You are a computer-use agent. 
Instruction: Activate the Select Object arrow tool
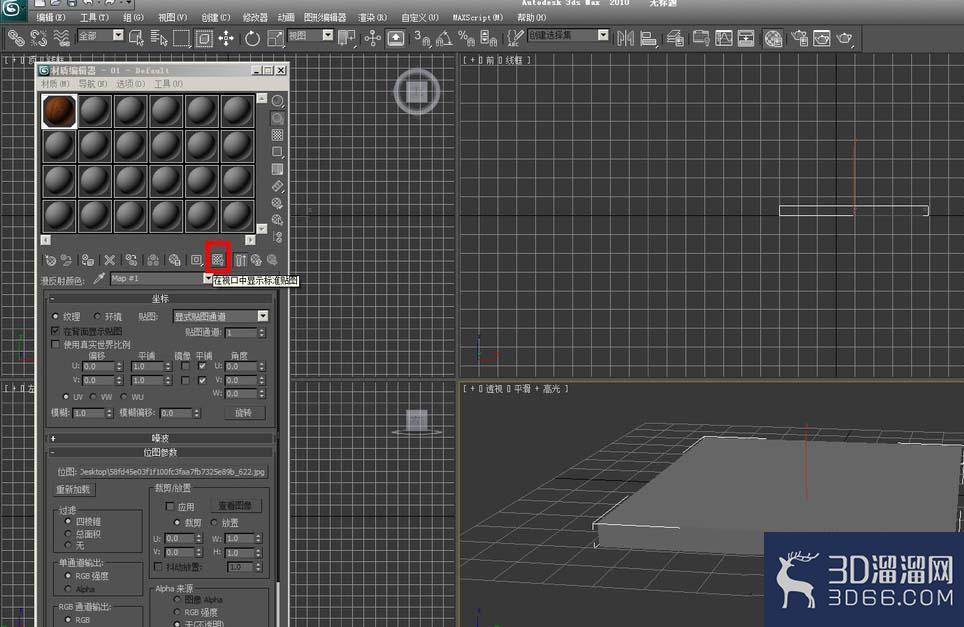coord(136,39)
